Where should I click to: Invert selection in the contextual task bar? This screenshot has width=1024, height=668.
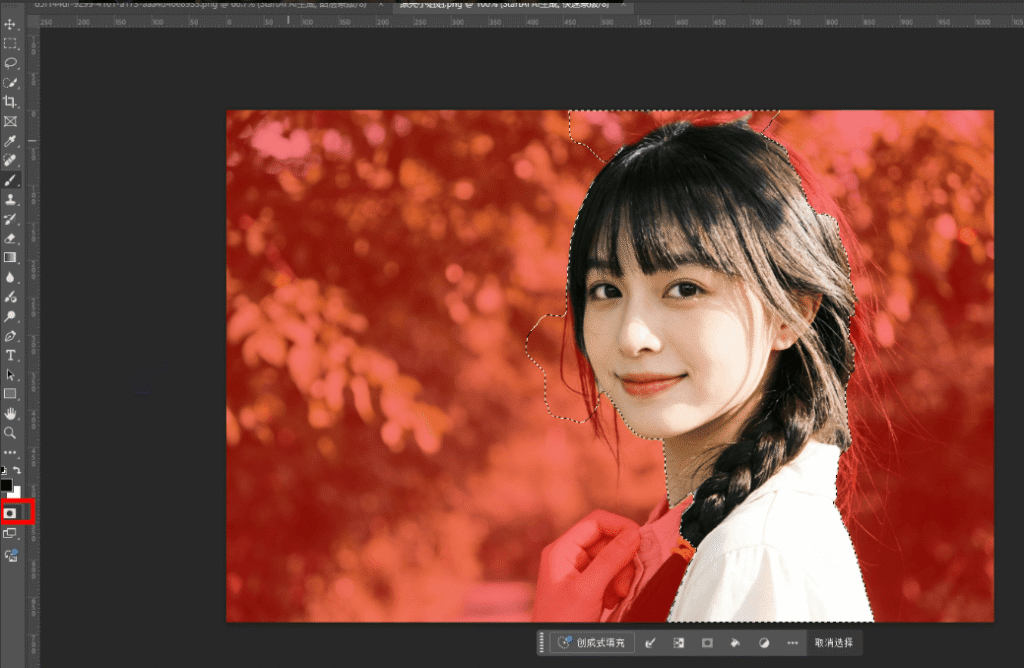point(679,643)
